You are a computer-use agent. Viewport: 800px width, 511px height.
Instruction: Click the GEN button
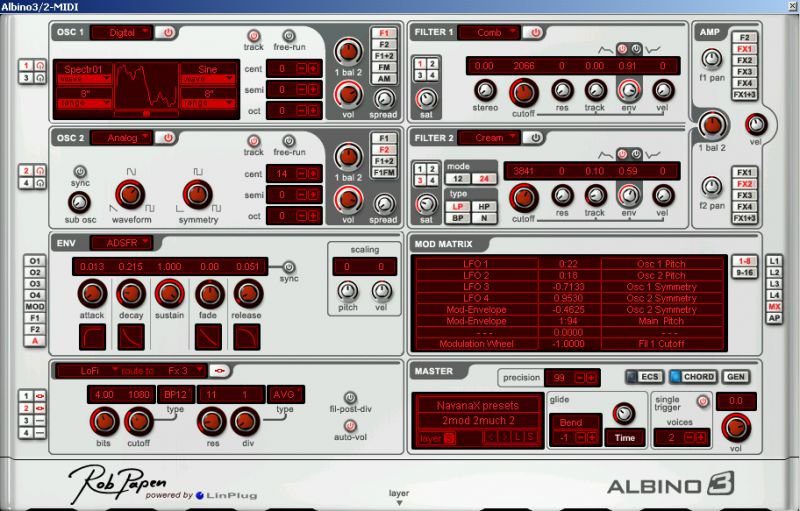point(736,377)
